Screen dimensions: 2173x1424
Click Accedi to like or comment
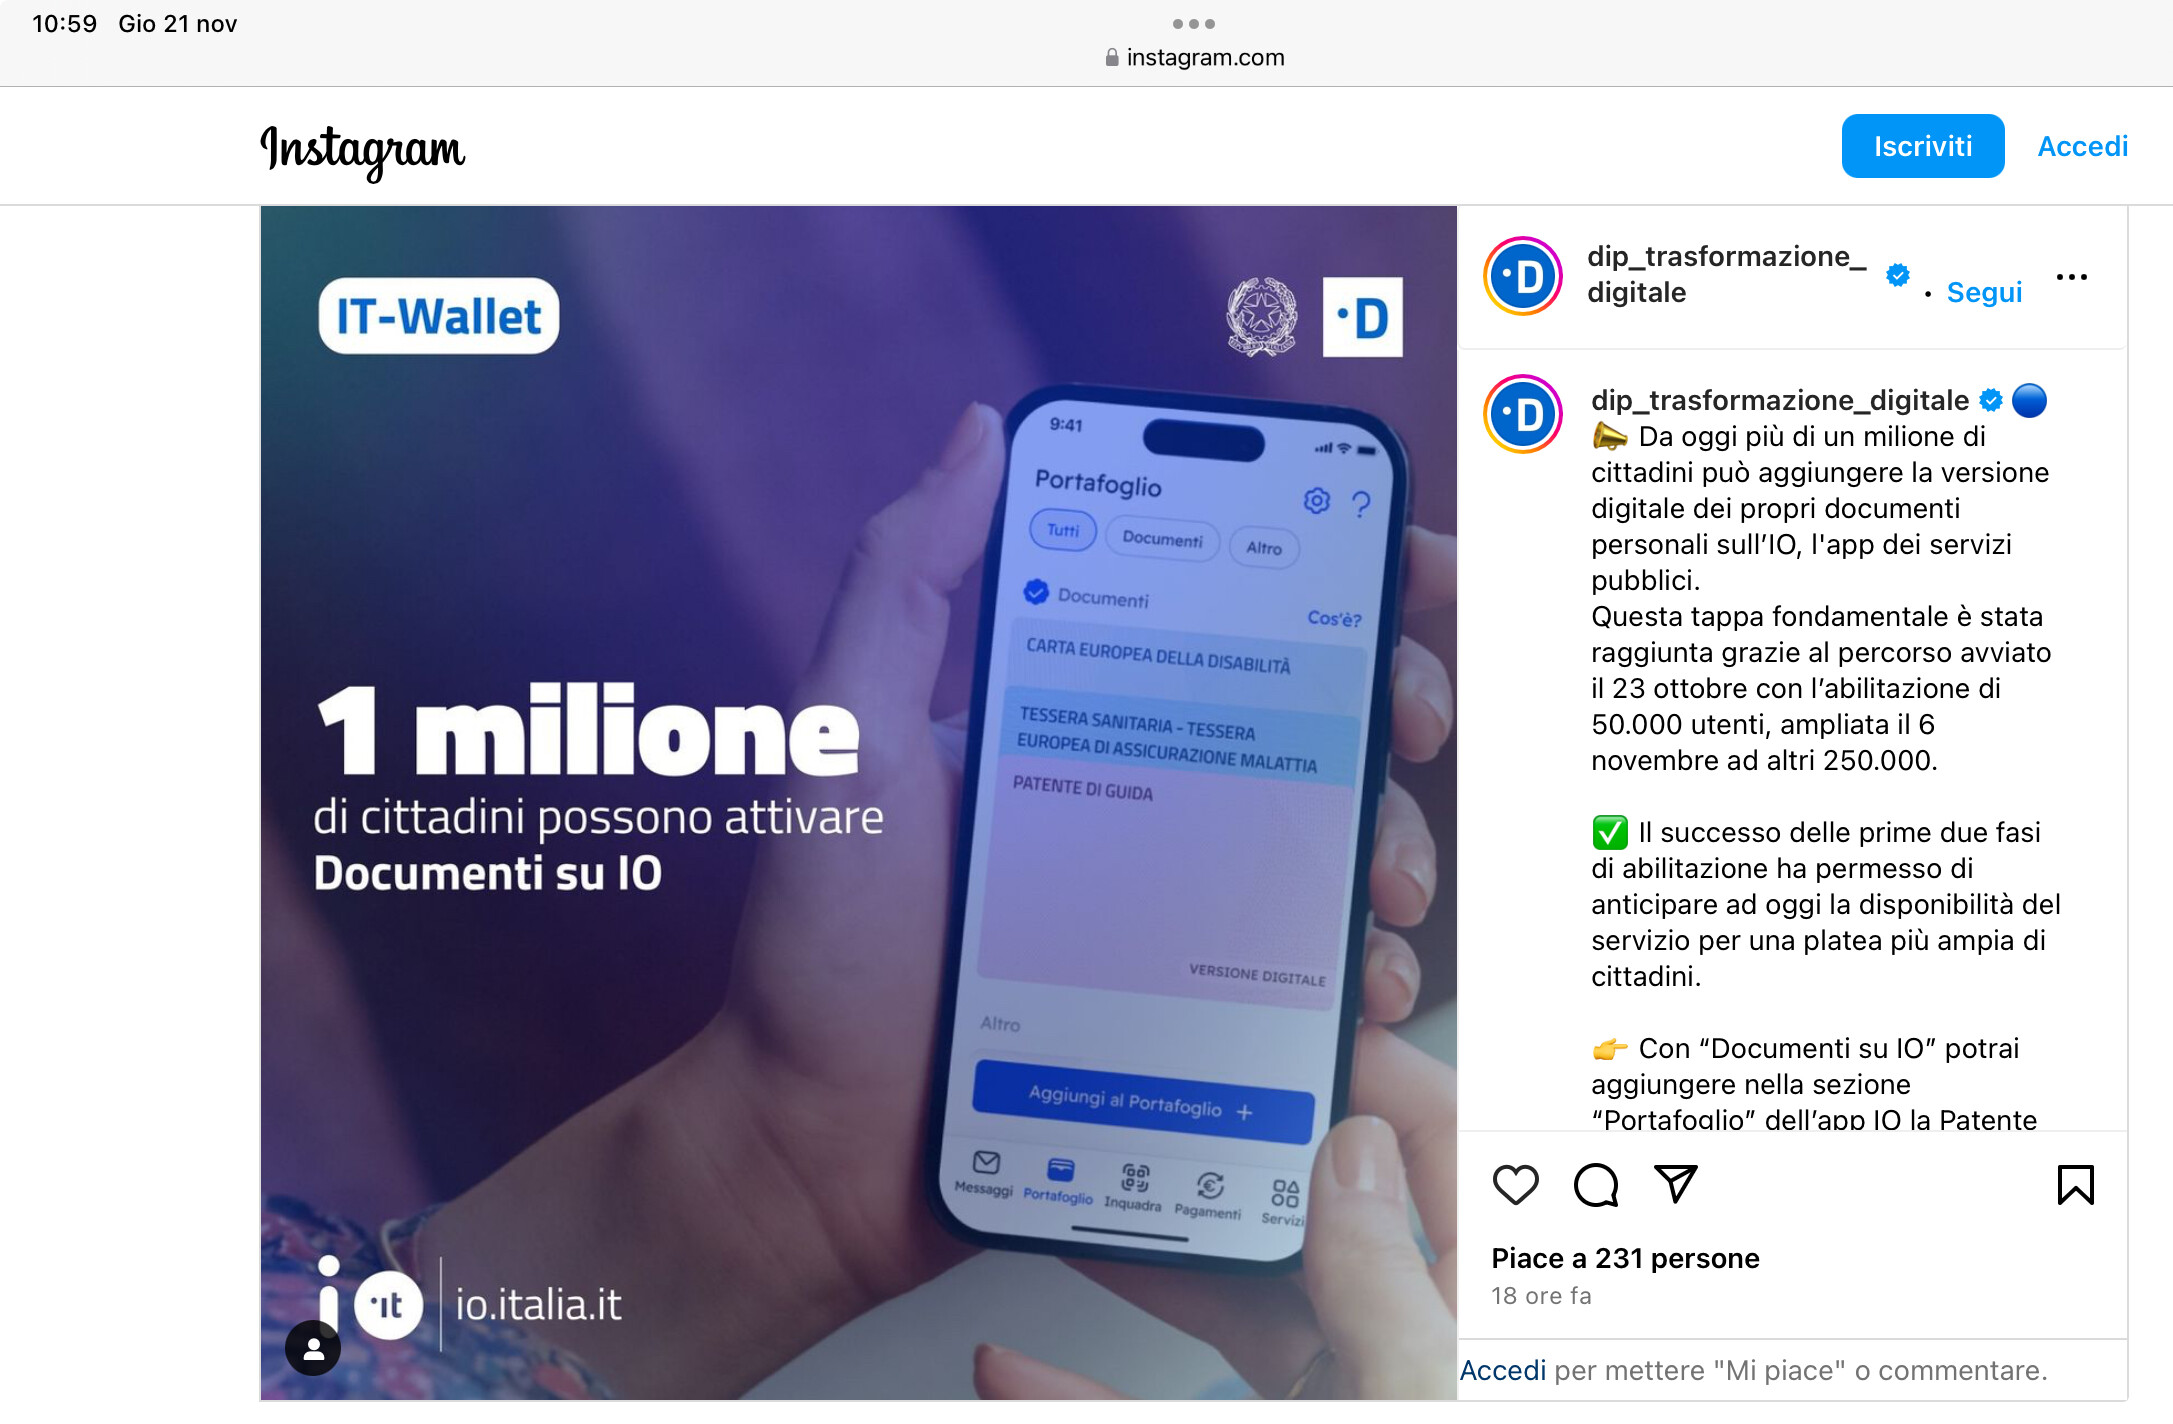click(x=1503, y=1370)
